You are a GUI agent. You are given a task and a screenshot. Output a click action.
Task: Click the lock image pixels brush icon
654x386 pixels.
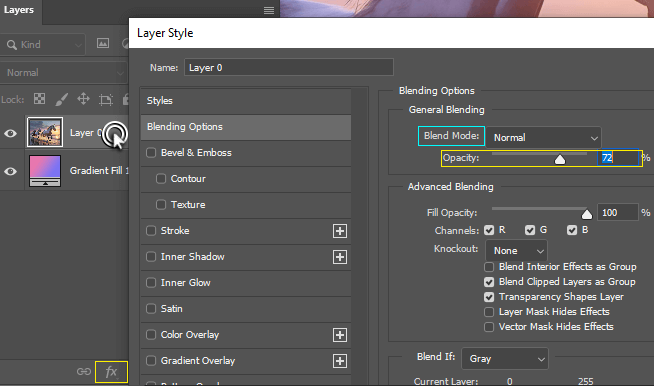61,99
